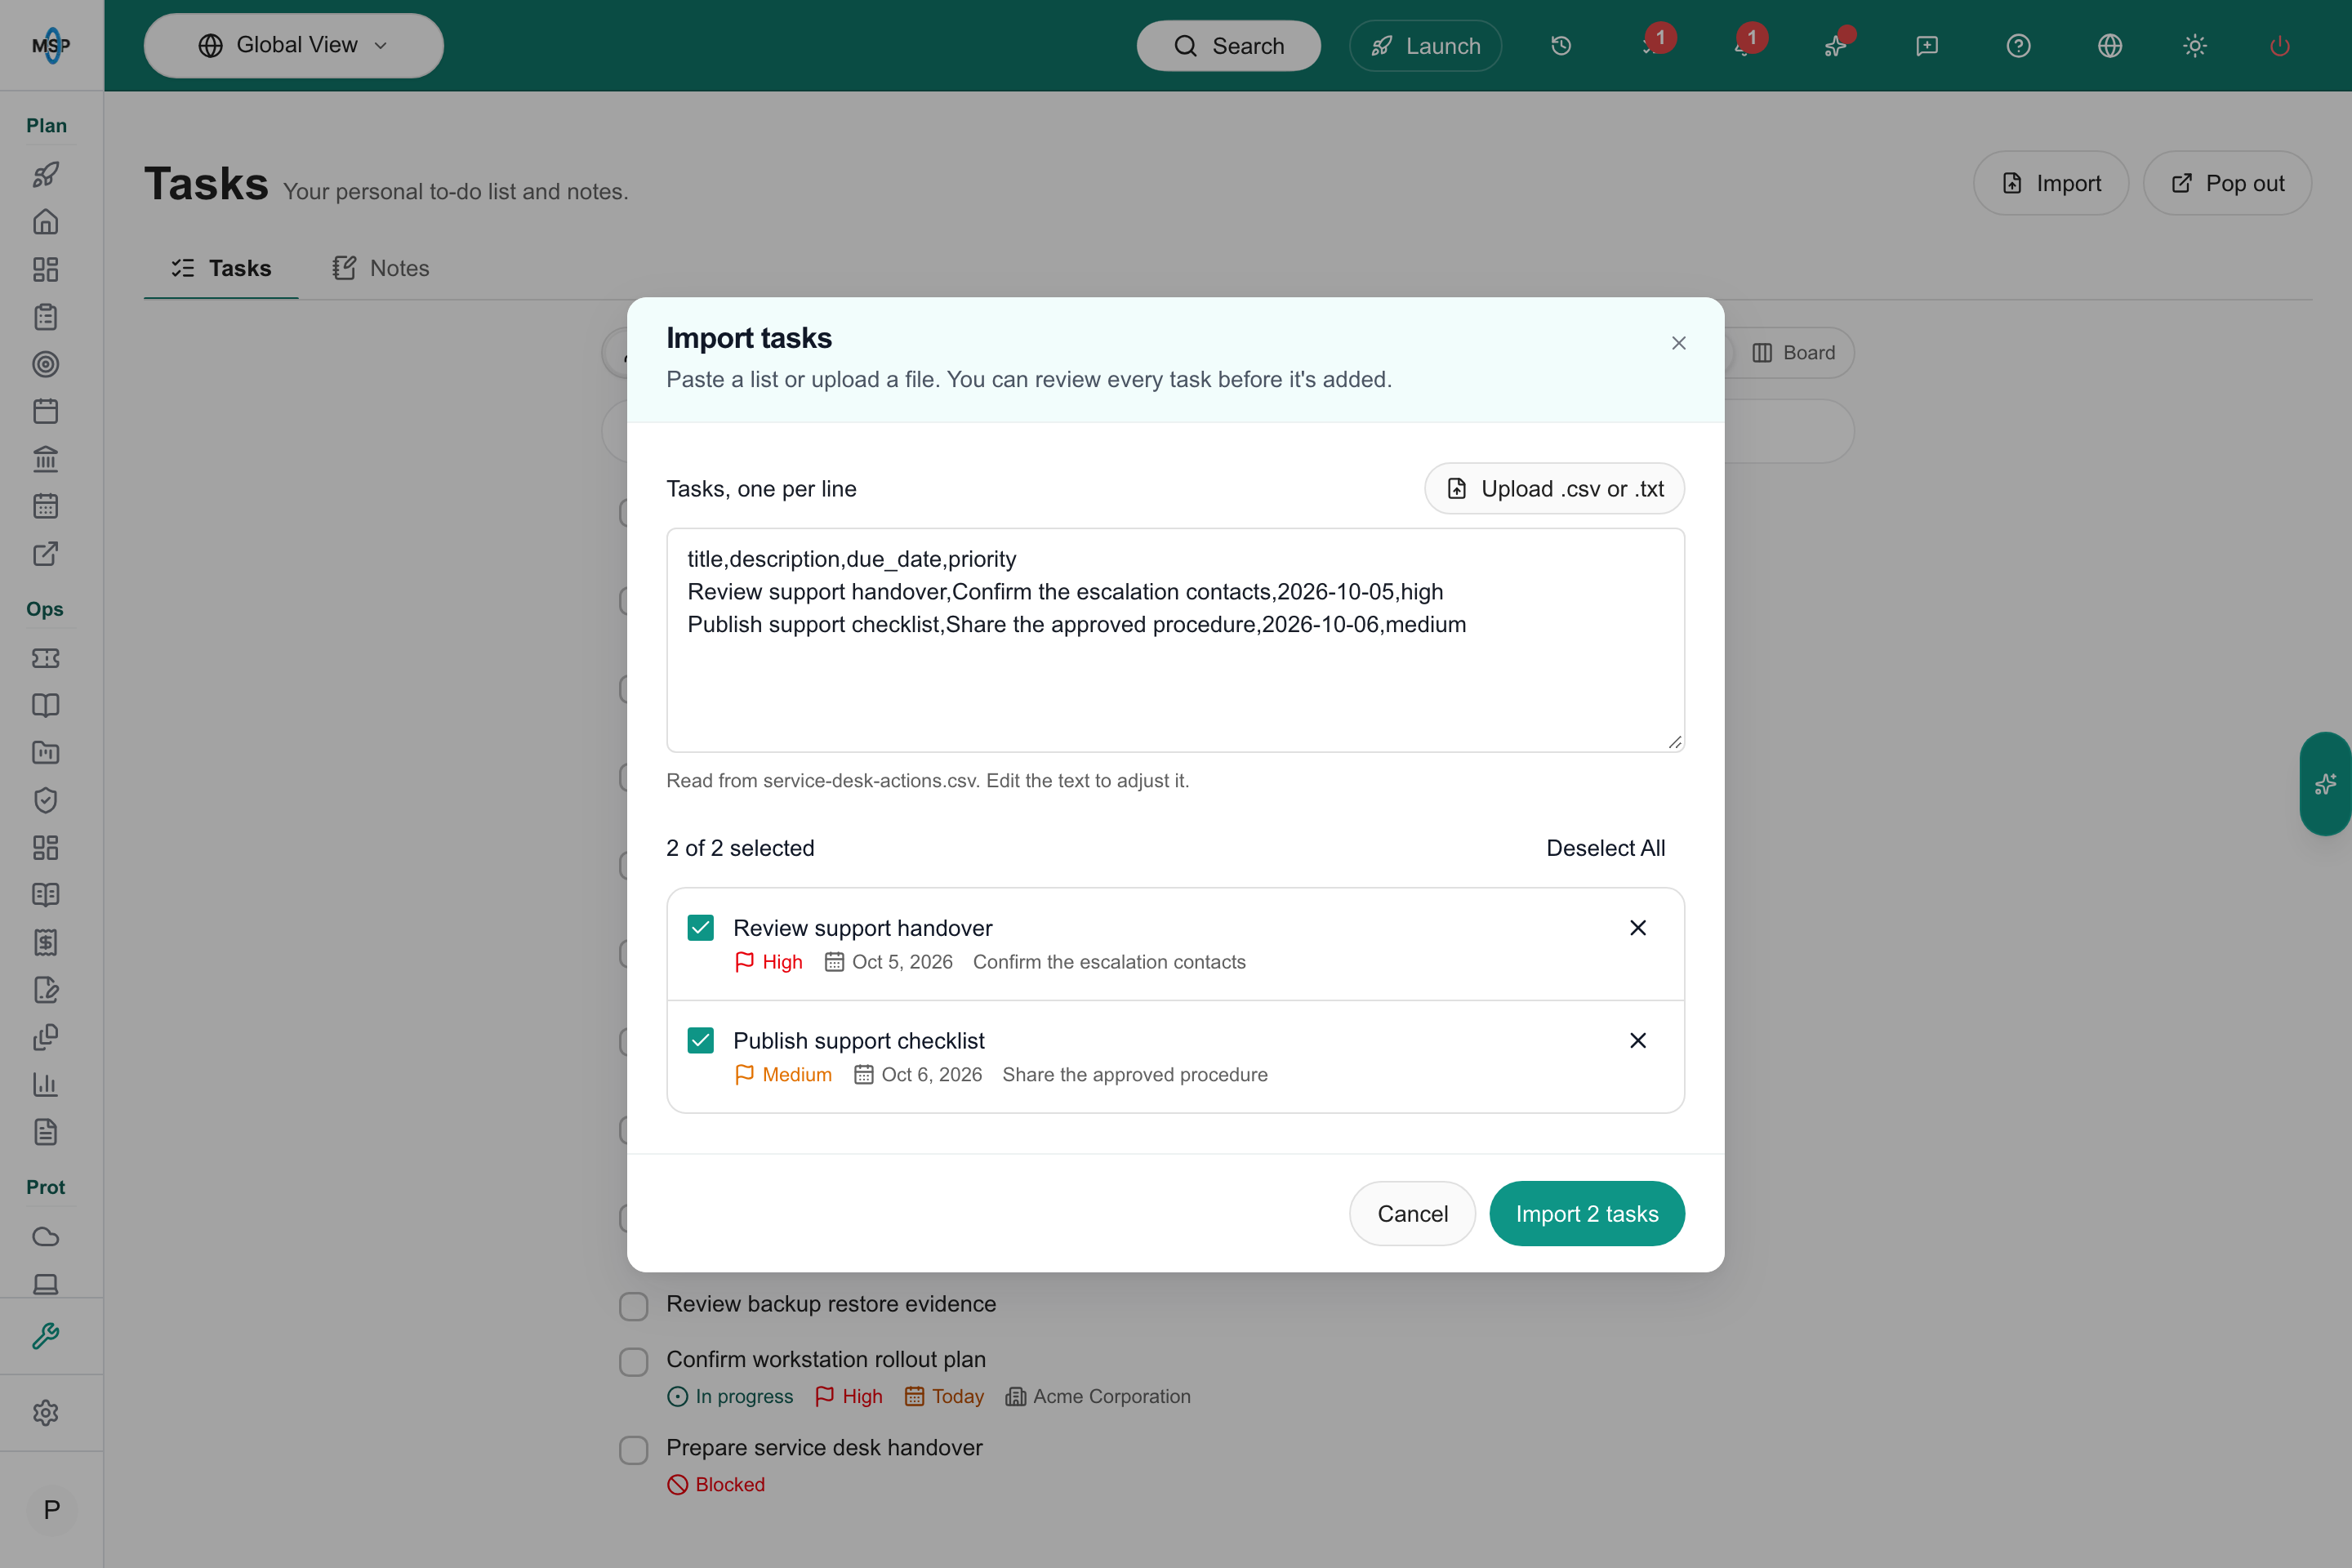Image resolution: width=2352 pixels, height=1568 pixels.
Task: Click the Pop out button
Action: [x=2227, y=183]
